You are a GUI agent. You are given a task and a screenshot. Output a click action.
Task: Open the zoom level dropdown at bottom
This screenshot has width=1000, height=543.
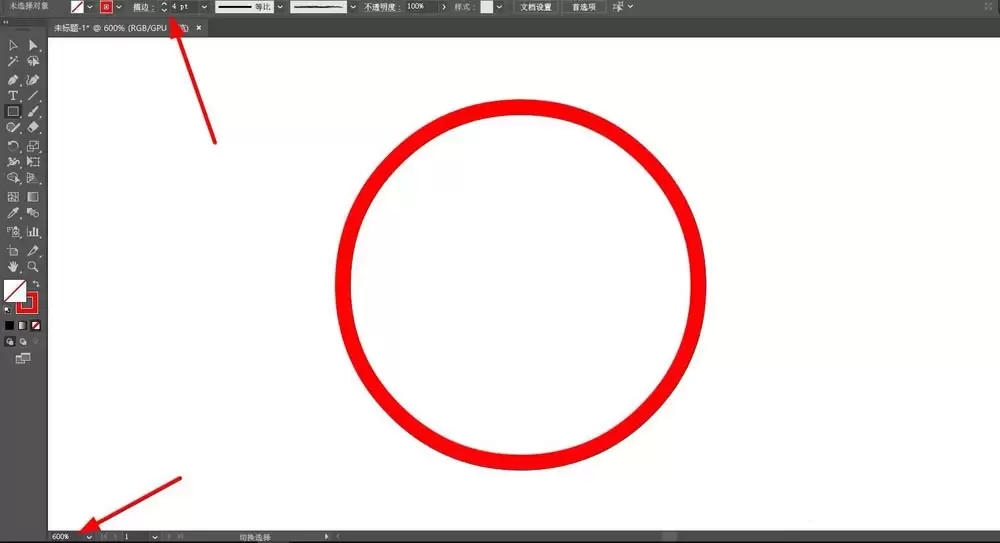coord(89,537)
